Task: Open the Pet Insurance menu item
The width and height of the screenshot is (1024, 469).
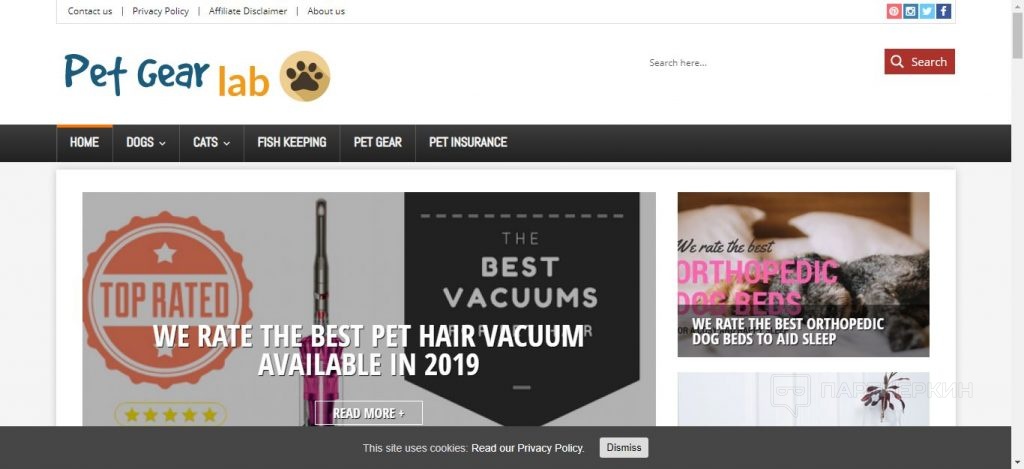Action: click(x=468, y=142)
